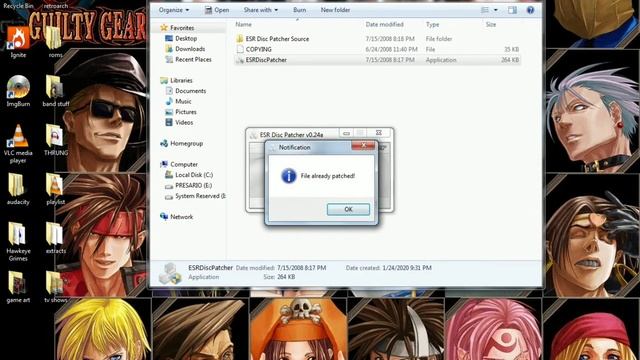Open the Share with dropdown
The width and height of the screenshot is (640, 360).
(x=260, y=10)
